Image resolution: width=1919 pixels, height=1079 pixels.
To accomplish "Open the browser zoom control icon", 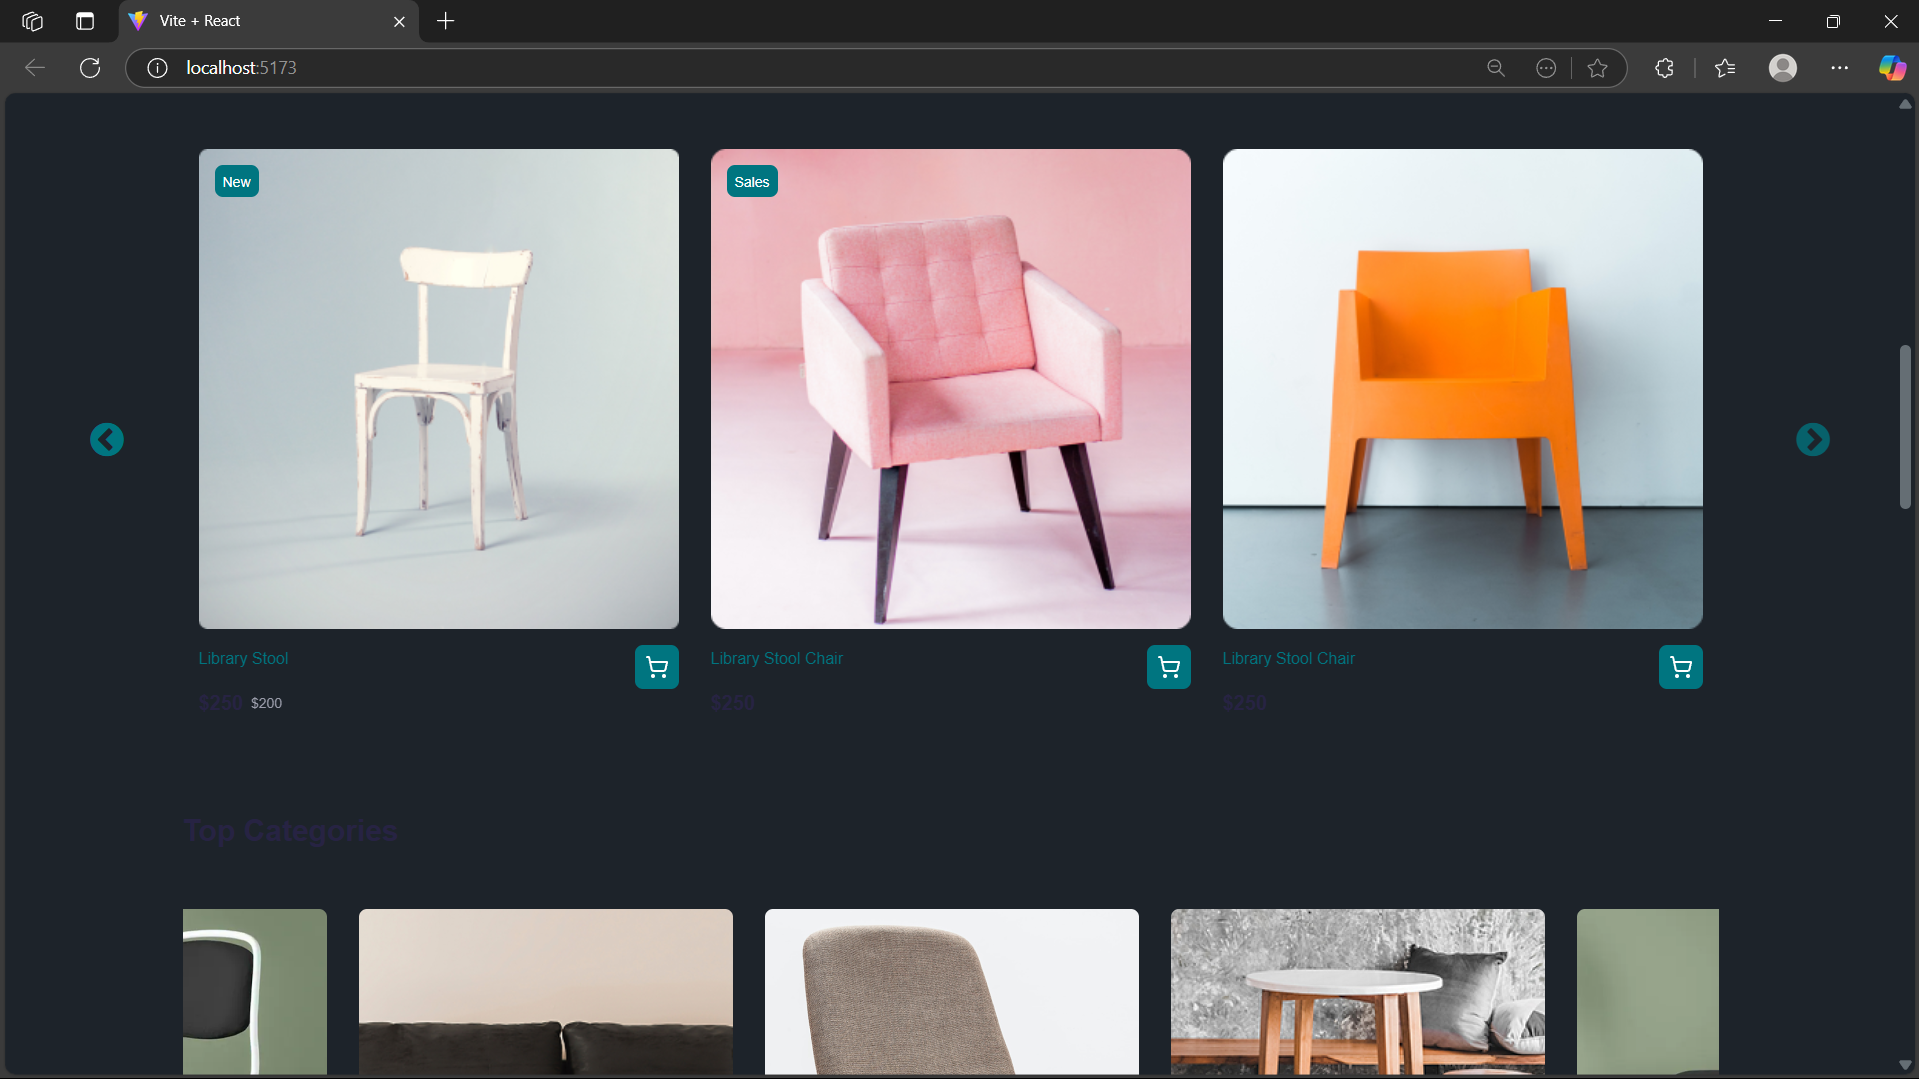I will 1496,68.
